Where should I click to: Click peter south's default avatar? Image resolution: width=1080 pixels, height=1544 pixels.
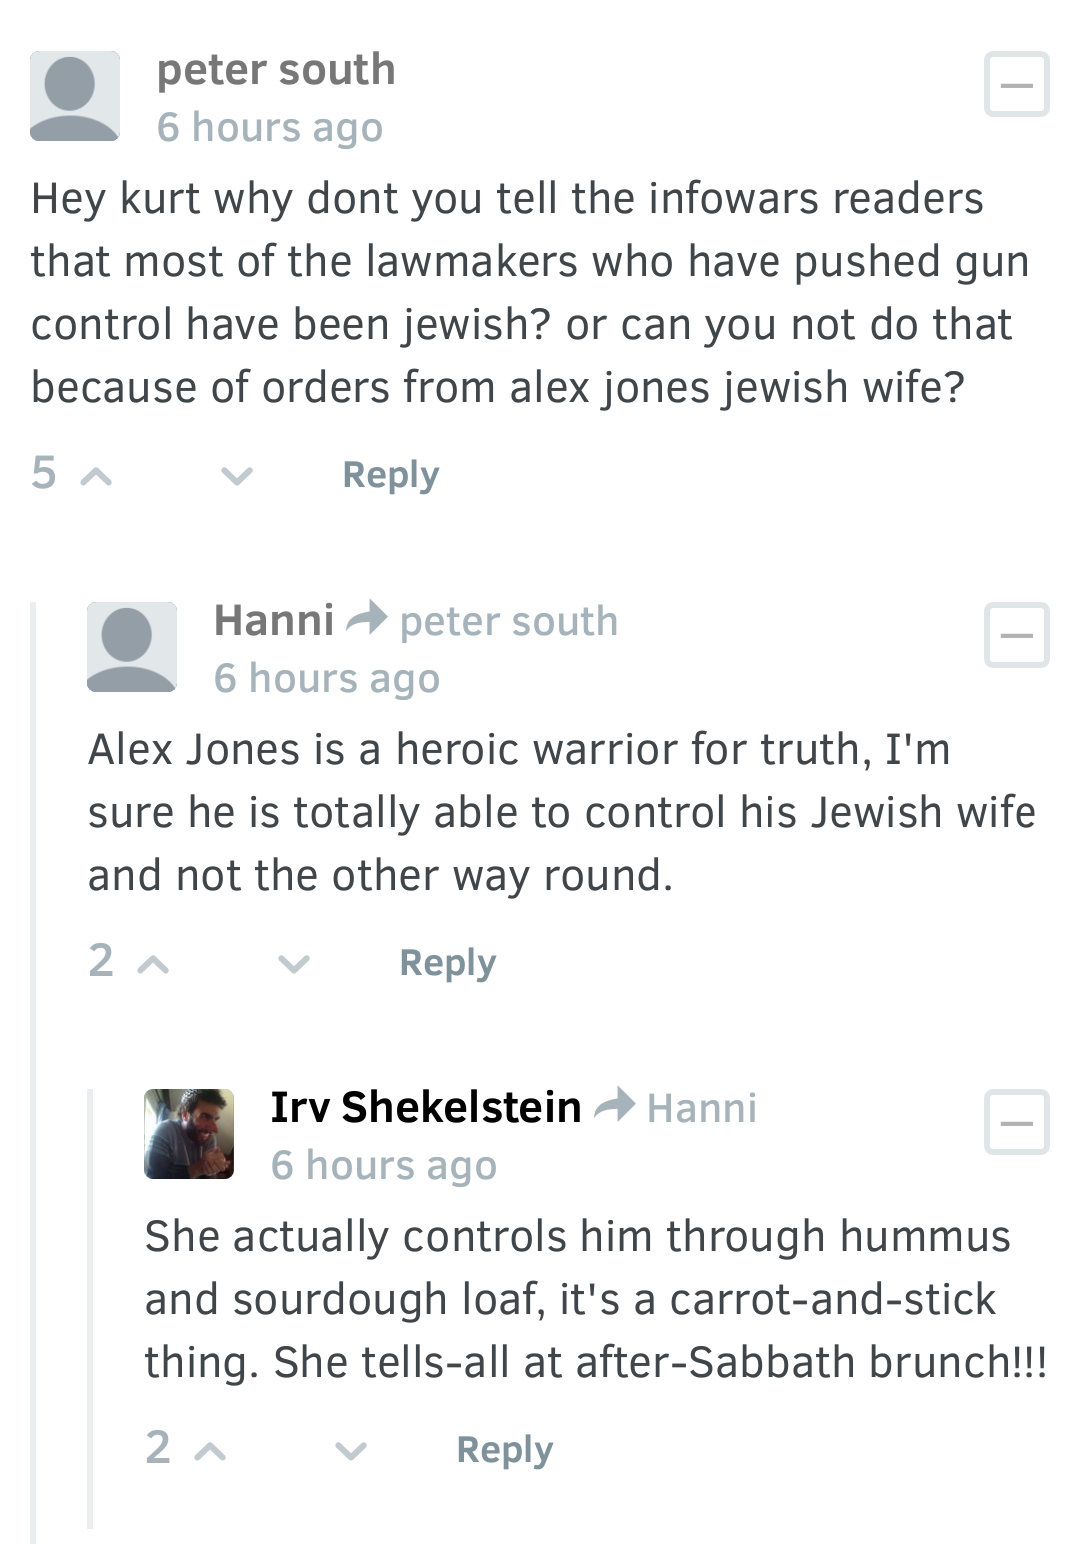coord(75,96)
